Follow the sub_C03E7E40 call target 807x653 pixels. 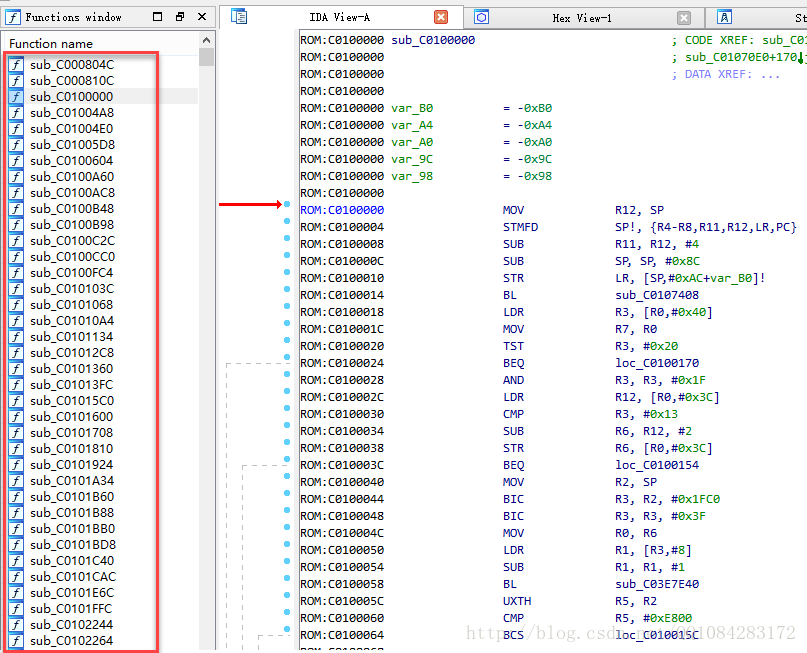pyautogui.click(x=657, y=584)
